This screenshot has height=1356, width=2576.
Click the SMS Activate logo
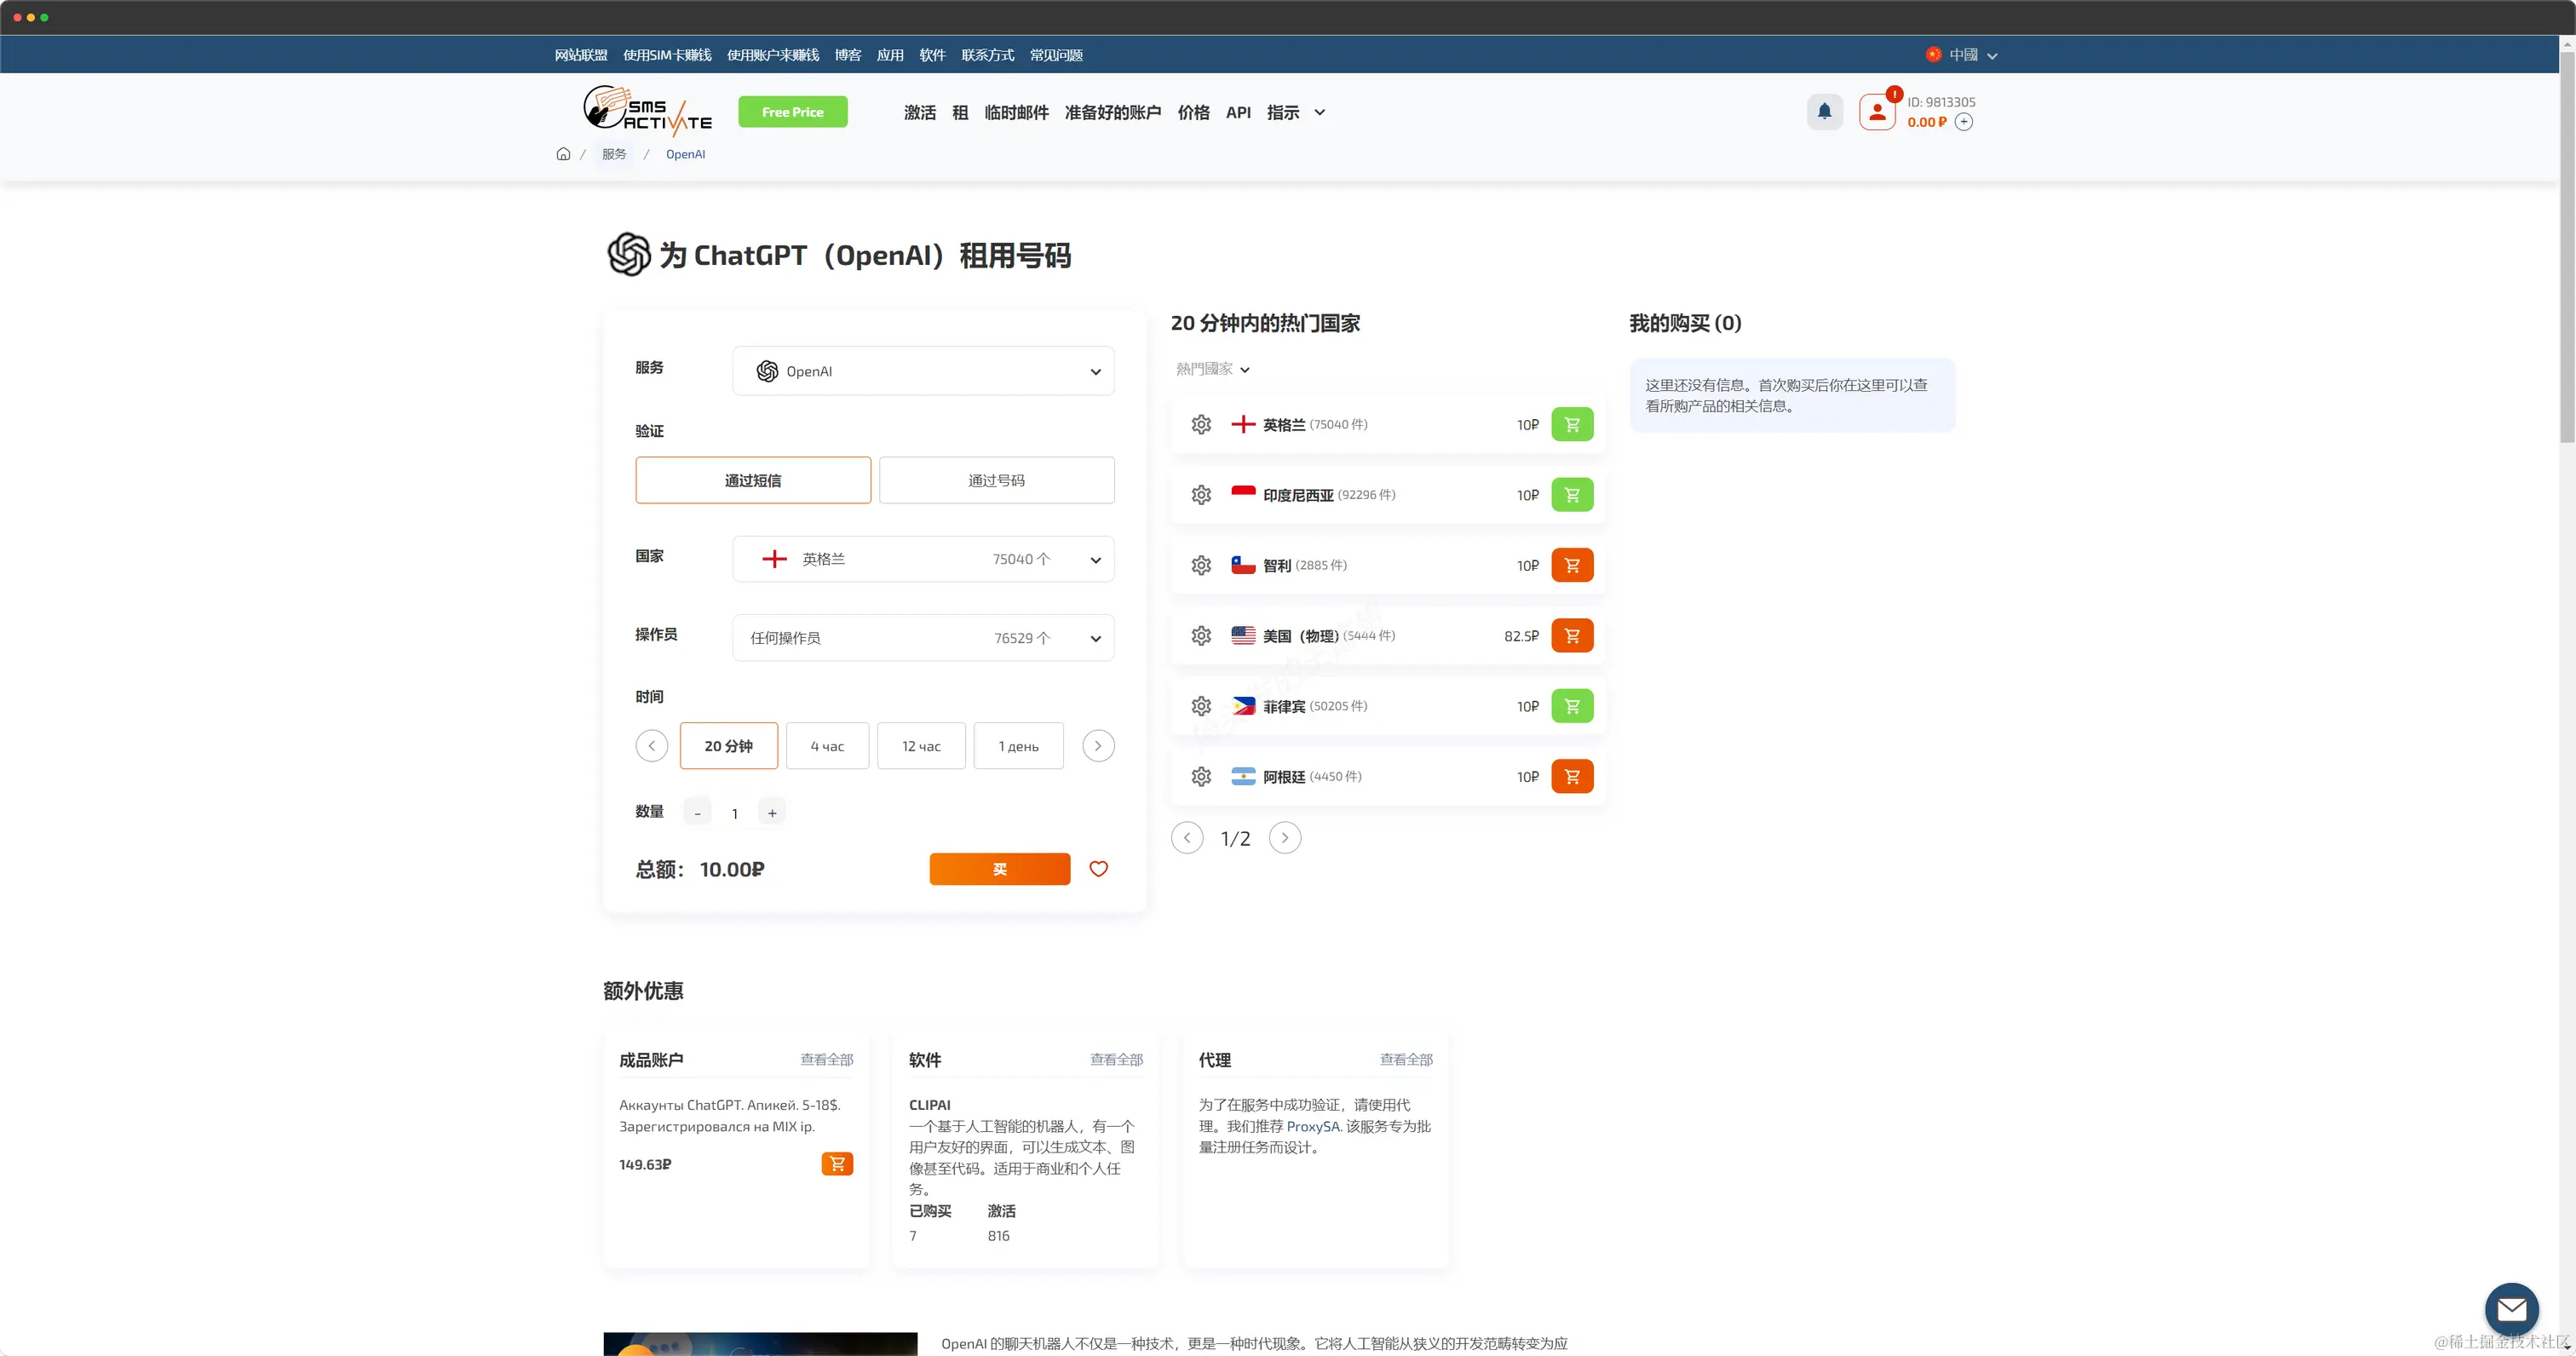(647, 111)
